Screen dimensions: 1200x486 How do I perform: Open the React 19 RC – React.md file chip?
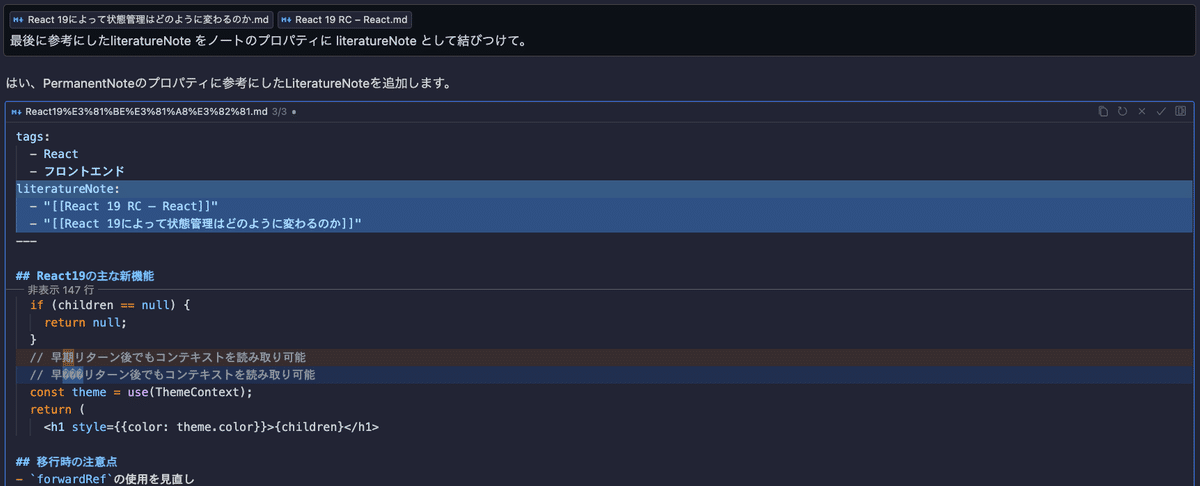pyautogui.click(x=344, y=19)
